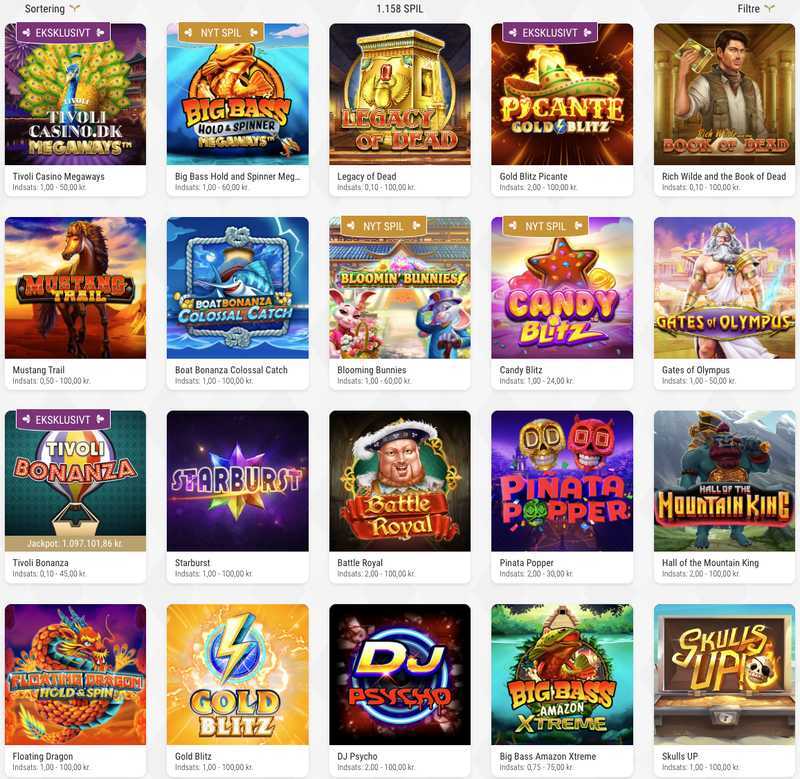Select the Starburst game thumbnail
This screenshot has width=800, height=779.
(238, 481)
